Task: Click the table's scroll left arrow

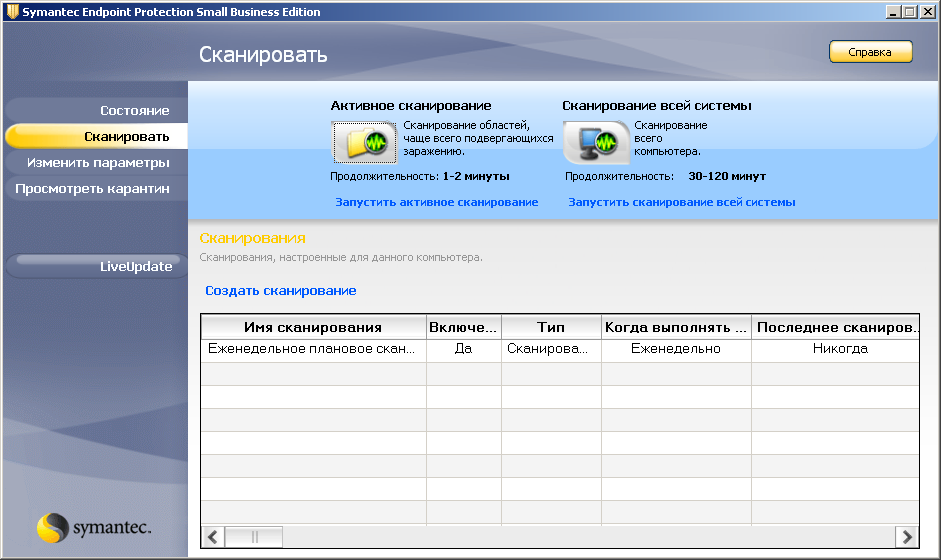Action: [x=213, y=537]
